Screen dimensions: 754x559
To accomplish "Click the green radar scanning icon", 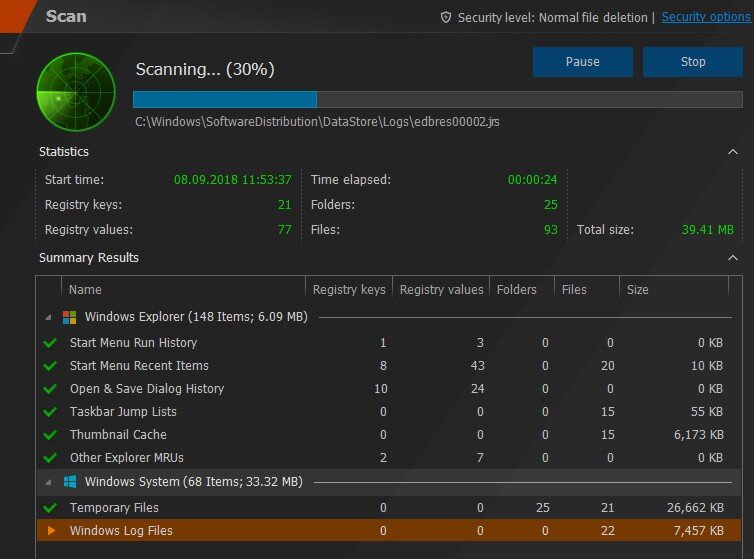I will click(76, 92).
